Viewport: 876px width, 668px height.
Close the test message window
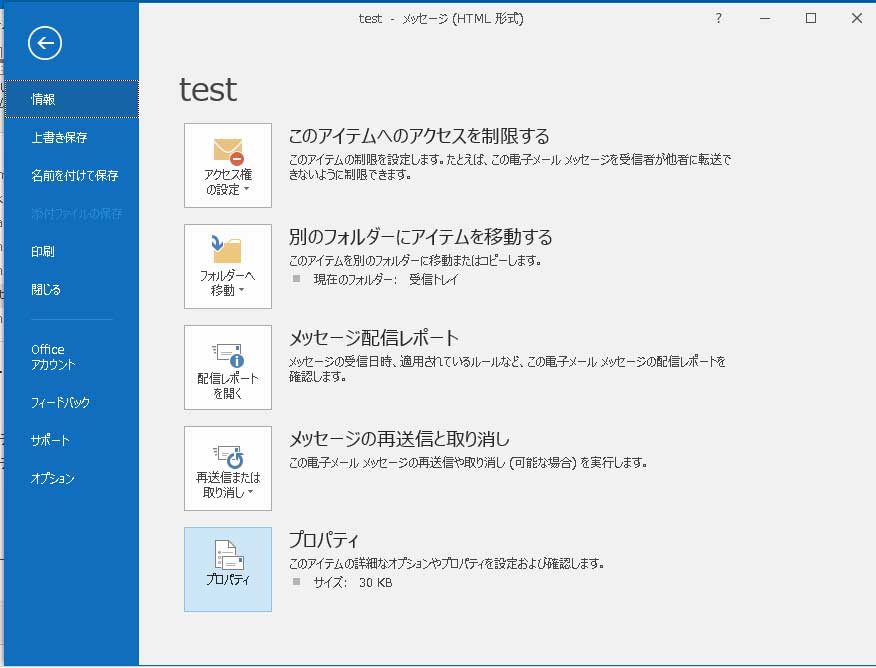(856, 18)
